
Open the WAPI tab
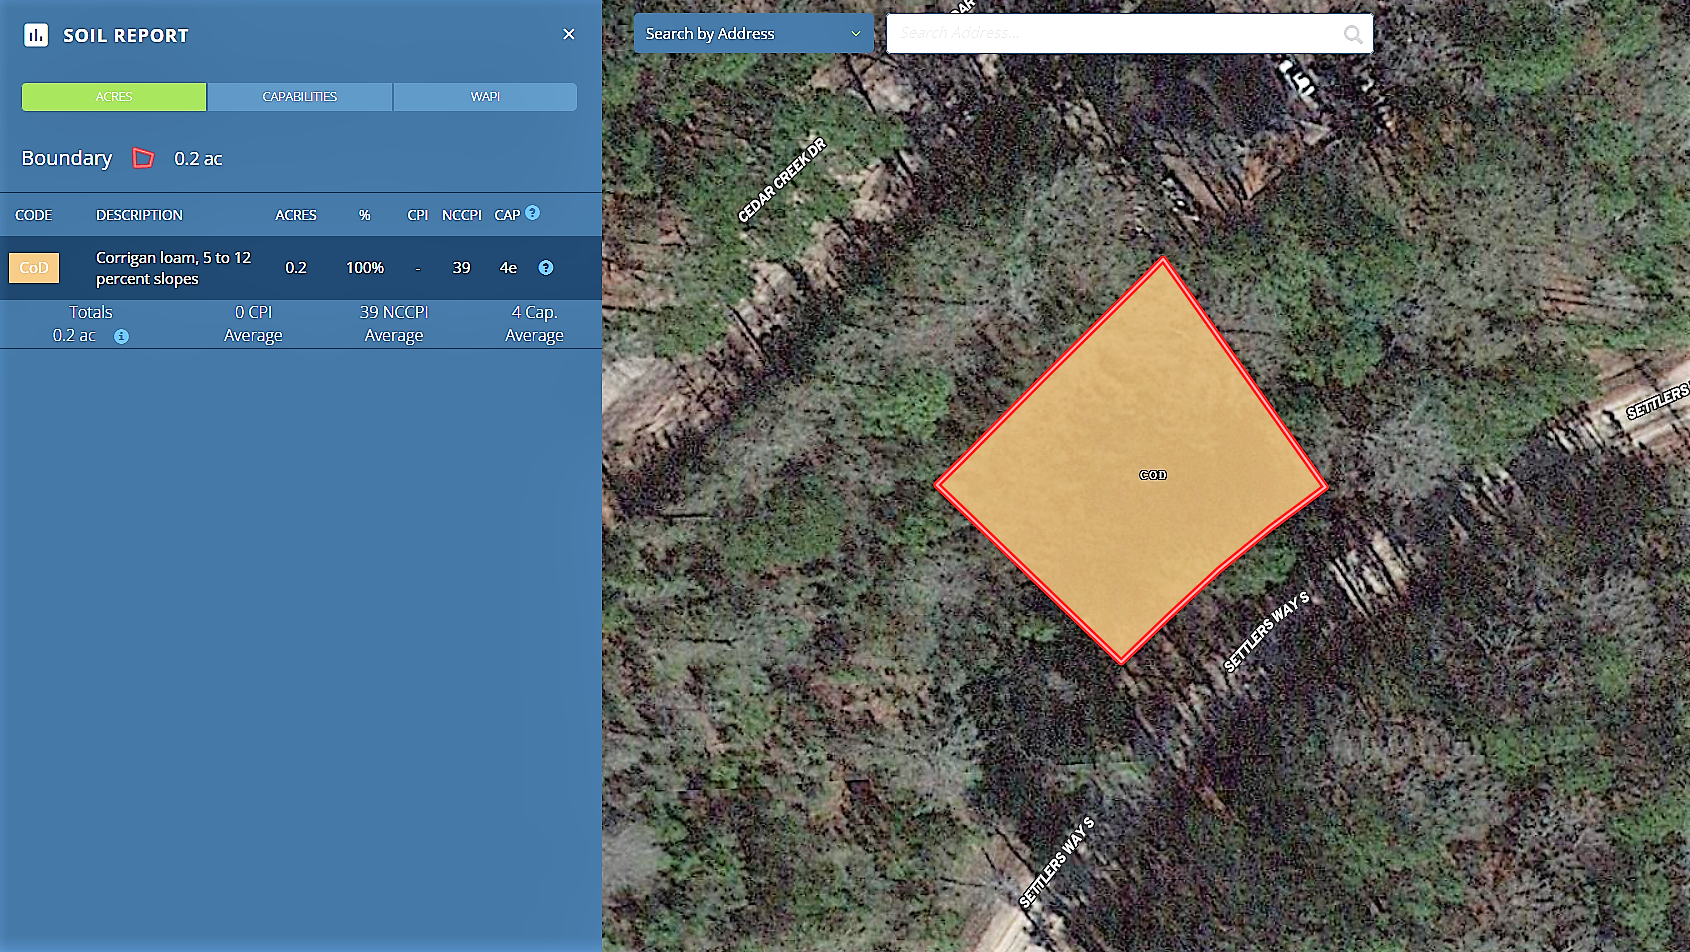tap(485, 97)
